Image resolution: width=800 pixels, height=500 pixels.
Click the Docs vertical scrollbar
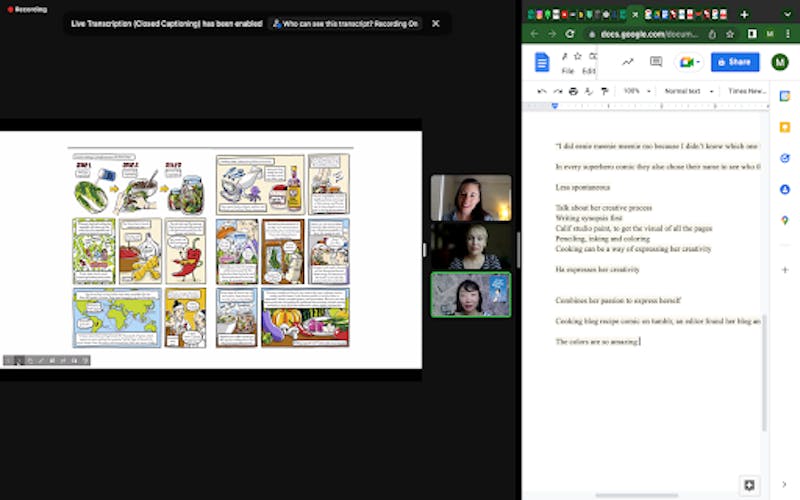point(764,372)
